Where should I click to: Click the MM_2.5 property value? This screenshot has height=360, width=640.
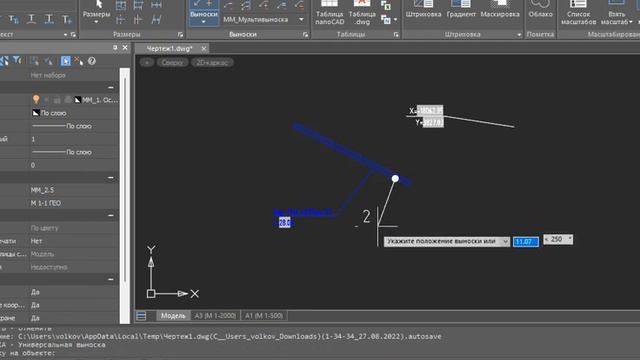pyautogui.click(x=42, y=190)
